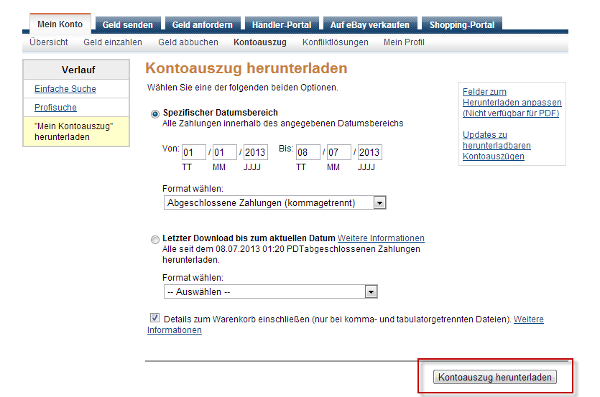Go to Mein Profil

(x=404, y=42)
